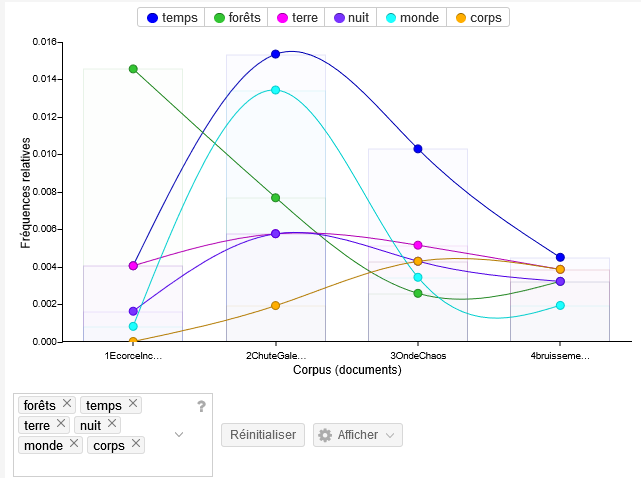The height and width of the screenshot is (478, 641).
Task: Remove the forêts term tag
Action: click(67, 404)
